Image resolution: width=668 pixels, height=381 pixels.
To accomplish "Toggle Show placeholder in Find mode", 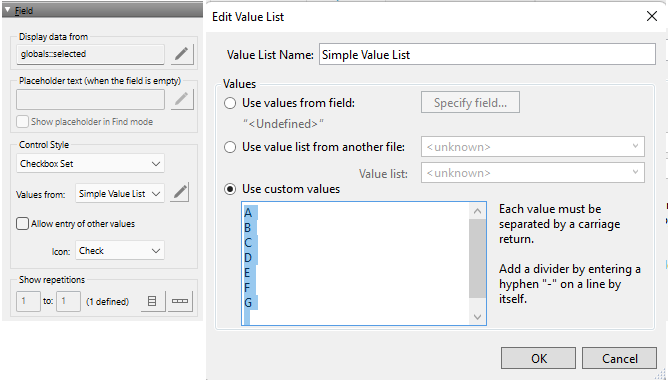I will (x=22, y=122).
